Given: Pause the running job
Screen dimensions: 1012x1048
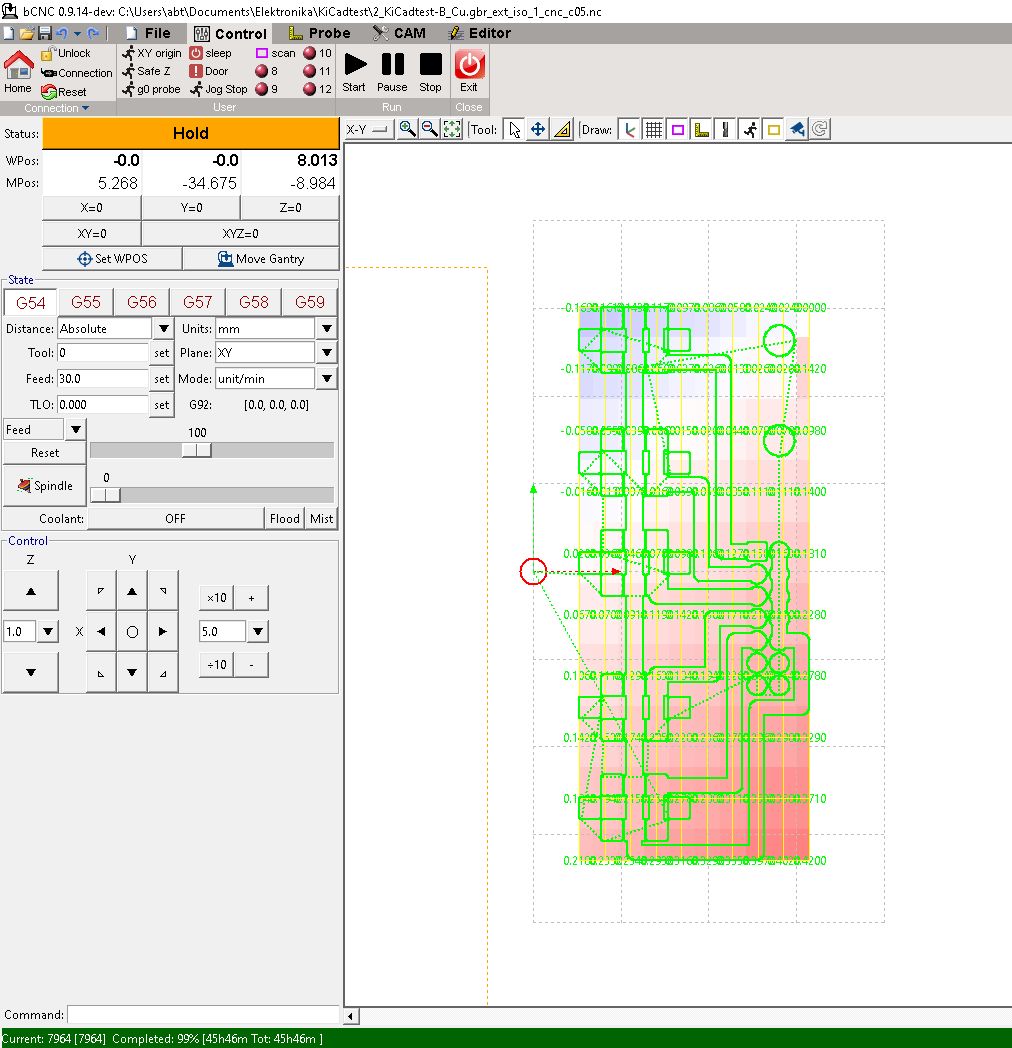Looking at the screenshot, I should coord(392,72).
